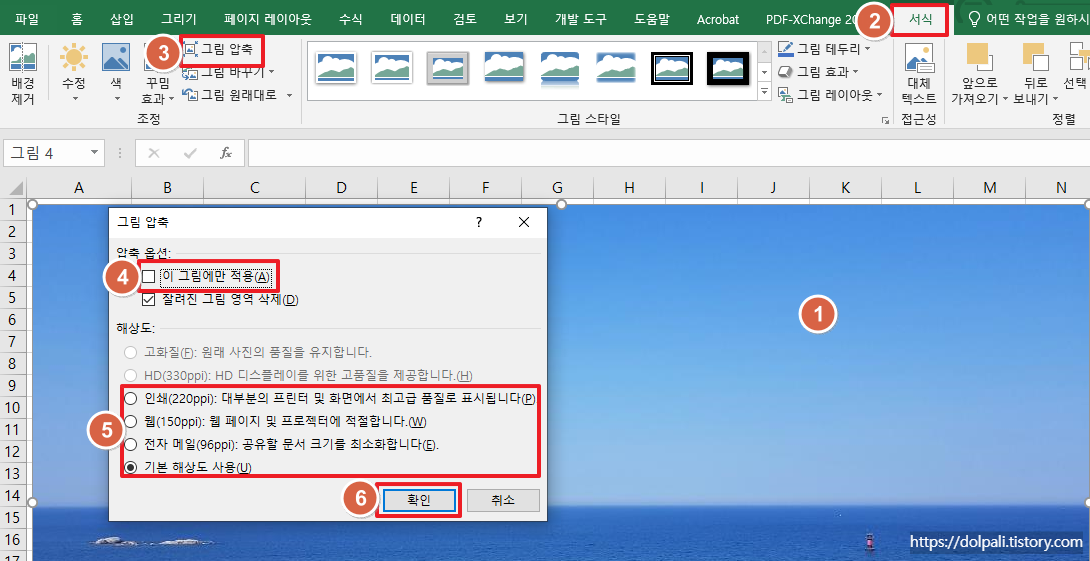
Task: Open Bring Forward dropdown arrow
Action: [1005, 99]
